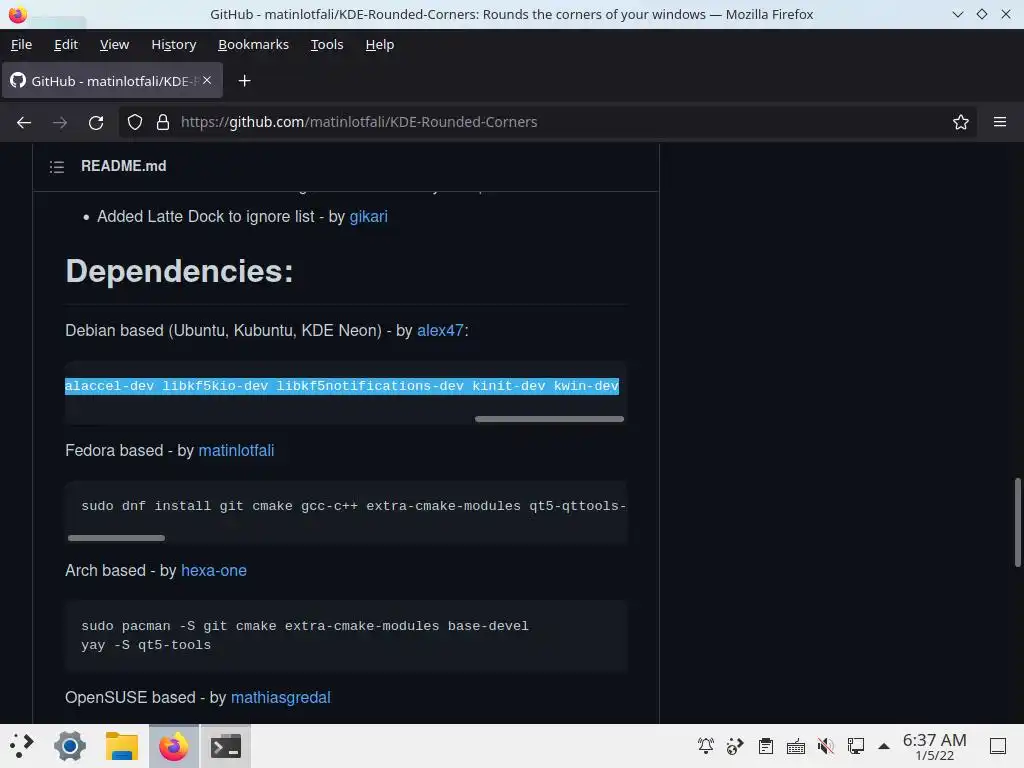Open the README table of contents icon
The image size is (1024, 768).
click(57, 167)
